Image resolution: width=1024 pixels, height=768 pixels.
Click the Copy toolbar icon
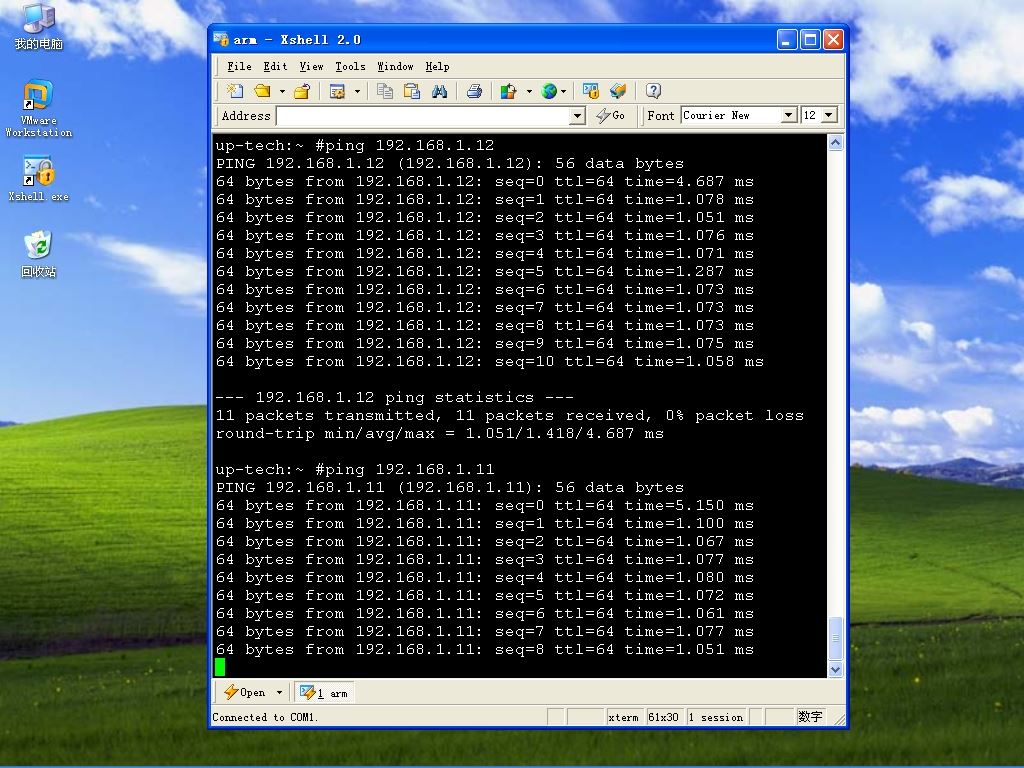[x=385, y=91]
